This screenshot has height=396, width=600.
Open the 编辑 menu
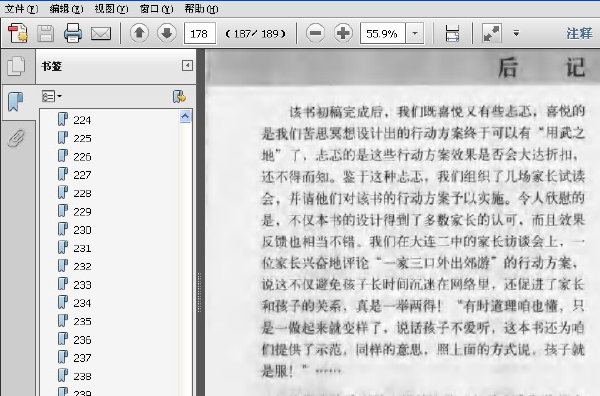[66, 8]
